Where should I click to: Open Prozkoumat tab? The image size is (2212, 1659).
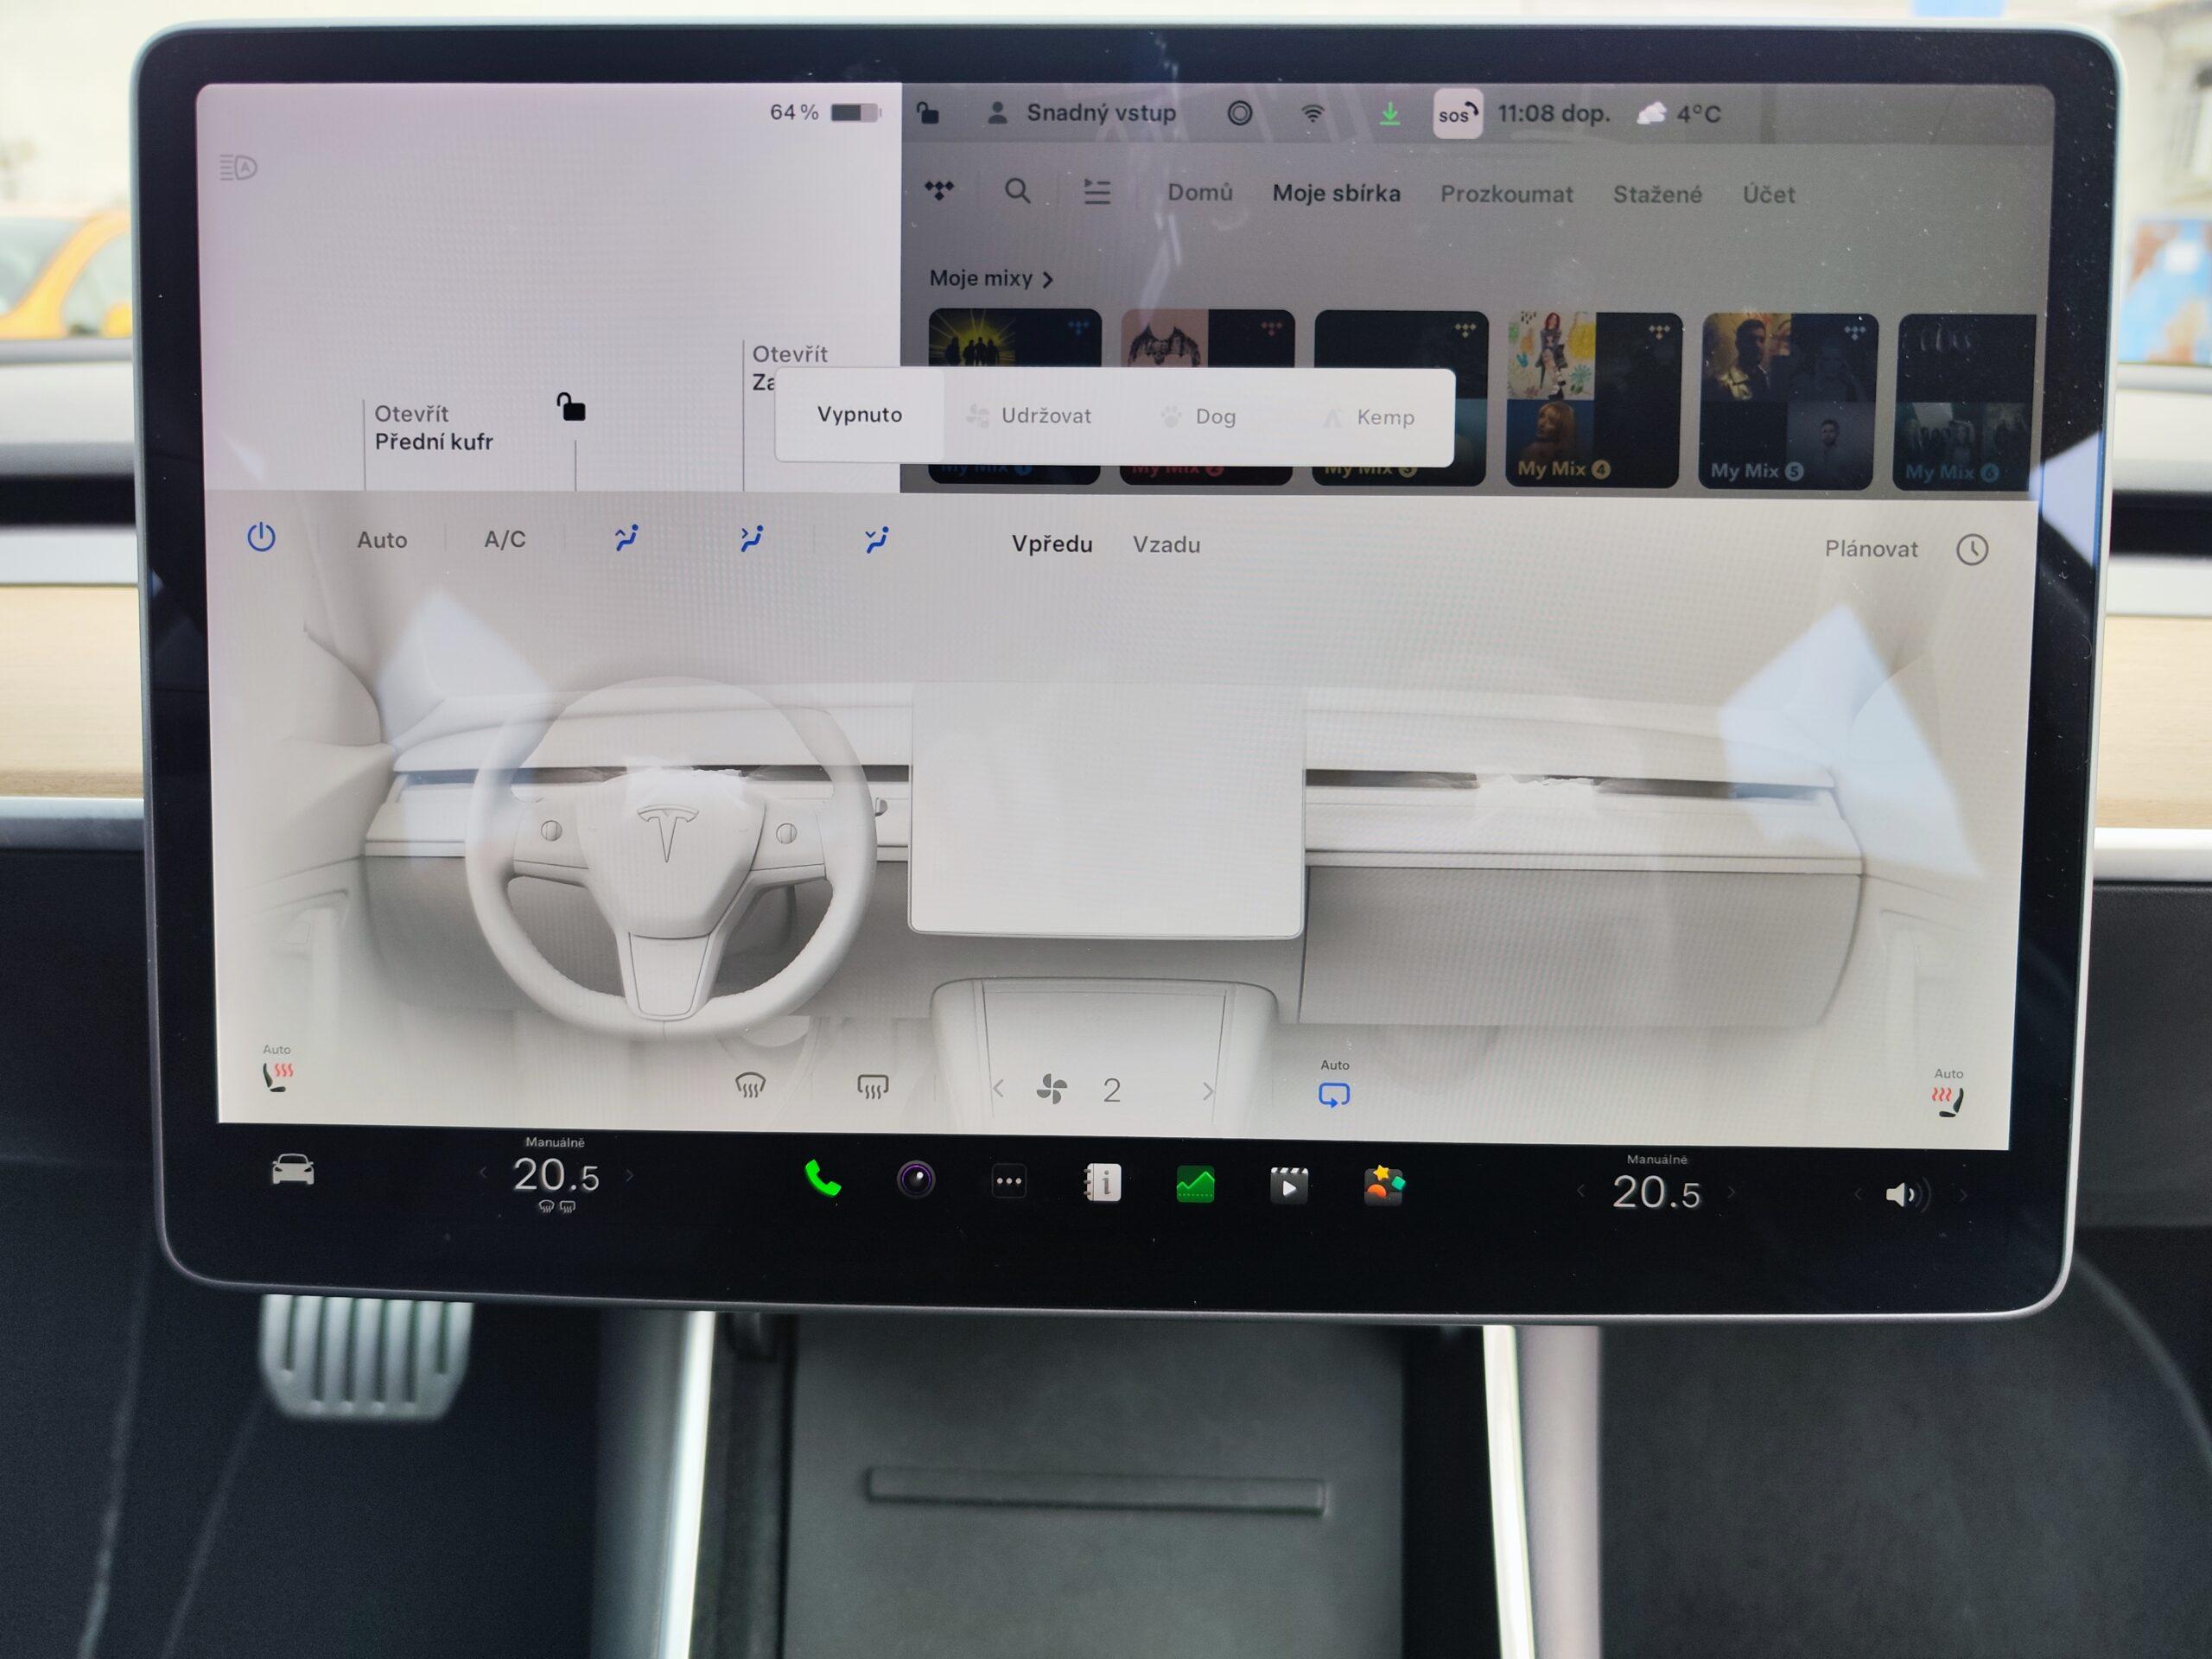(1506, 194)
